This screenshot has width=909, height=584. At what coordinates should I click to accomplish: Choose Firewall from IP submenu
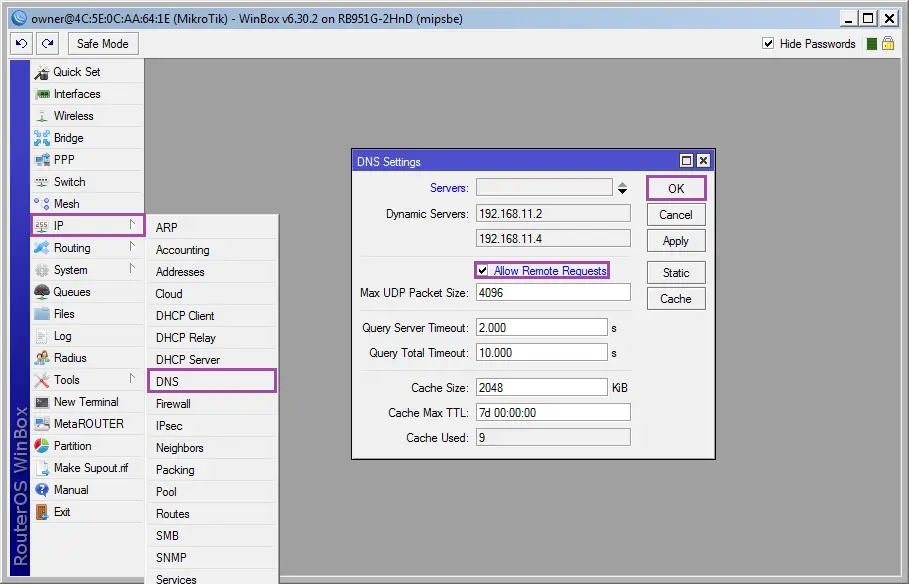212,404
